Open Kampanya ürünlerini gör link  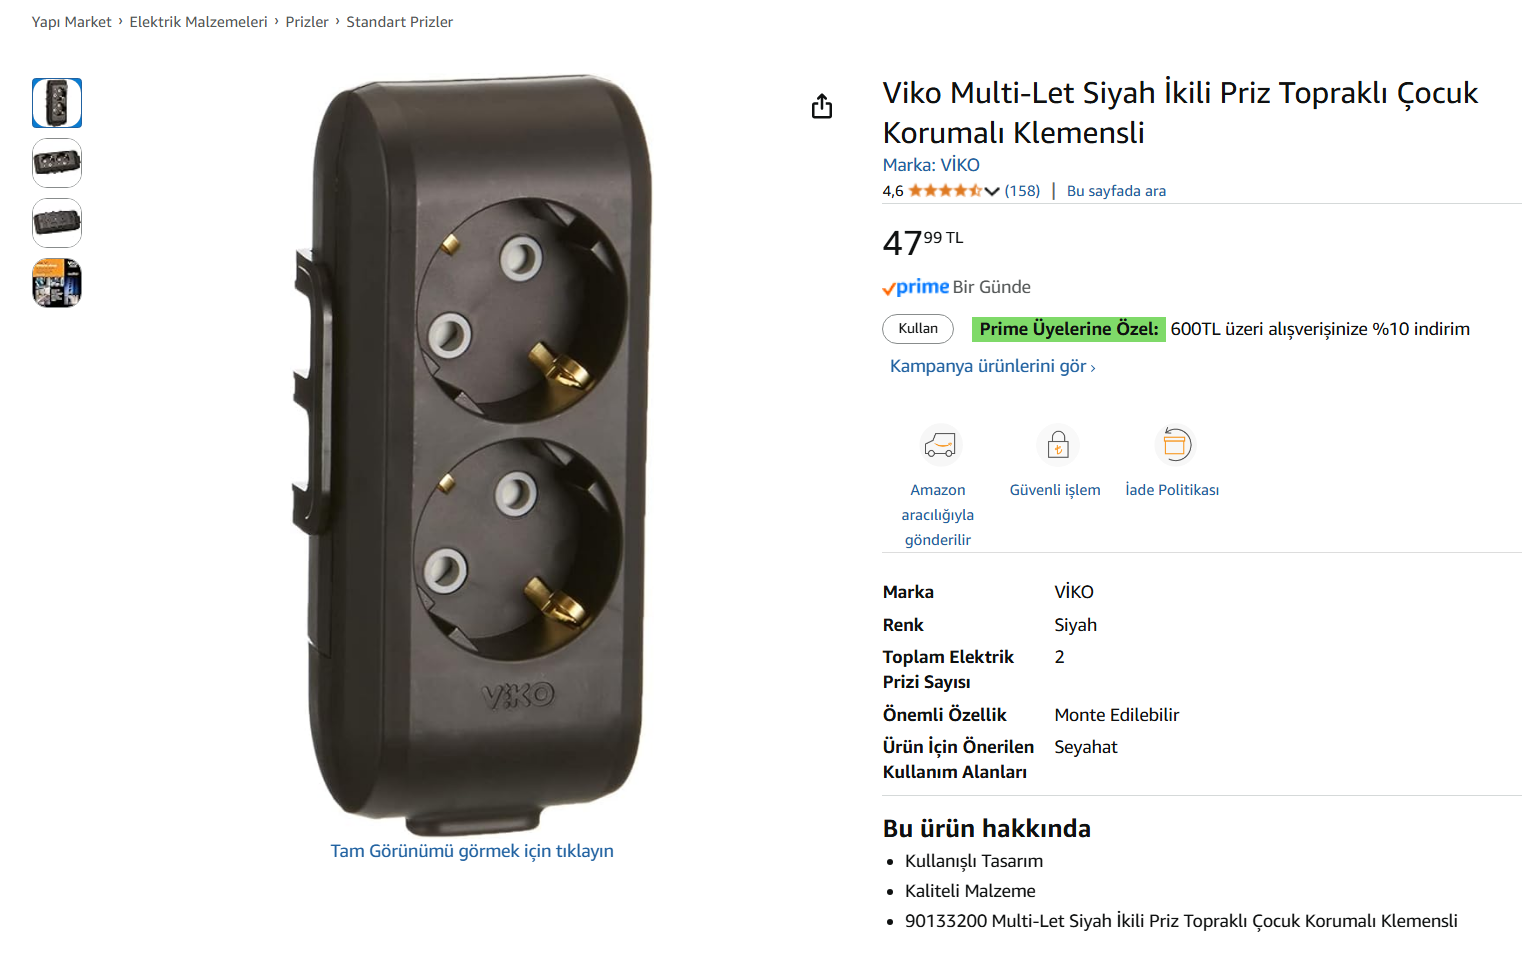pos(993,366)
